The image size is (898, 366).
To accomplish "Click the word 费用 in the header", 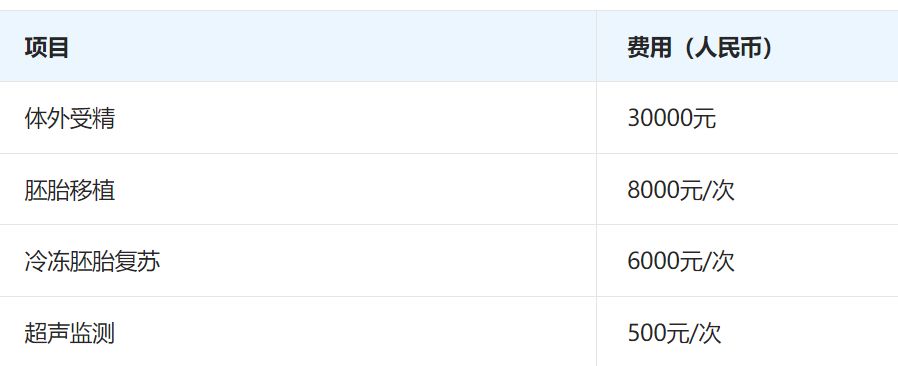I will point(649,47).
